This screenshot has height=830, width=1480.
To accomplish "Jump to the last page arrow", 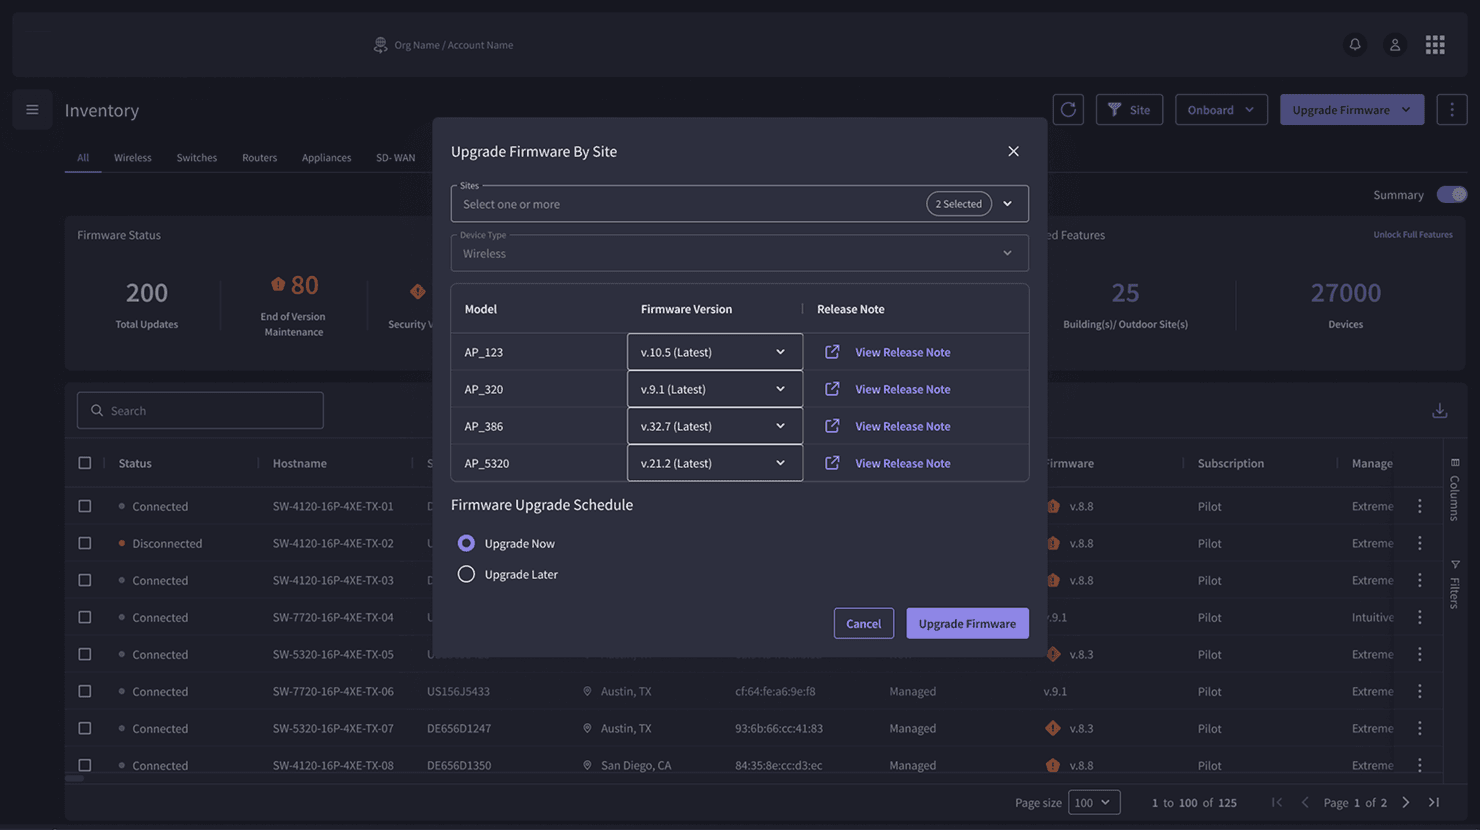I will click(1434, 802).
